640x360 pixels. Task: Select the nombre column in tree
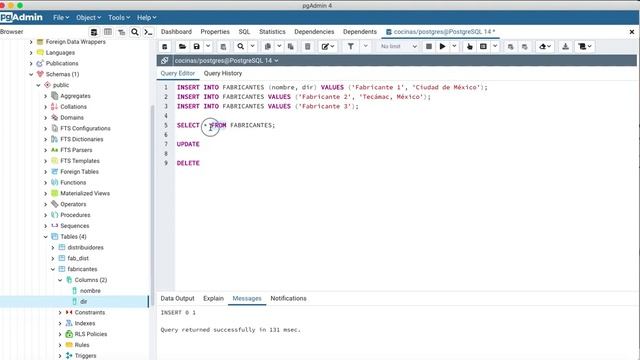(90, 291)
